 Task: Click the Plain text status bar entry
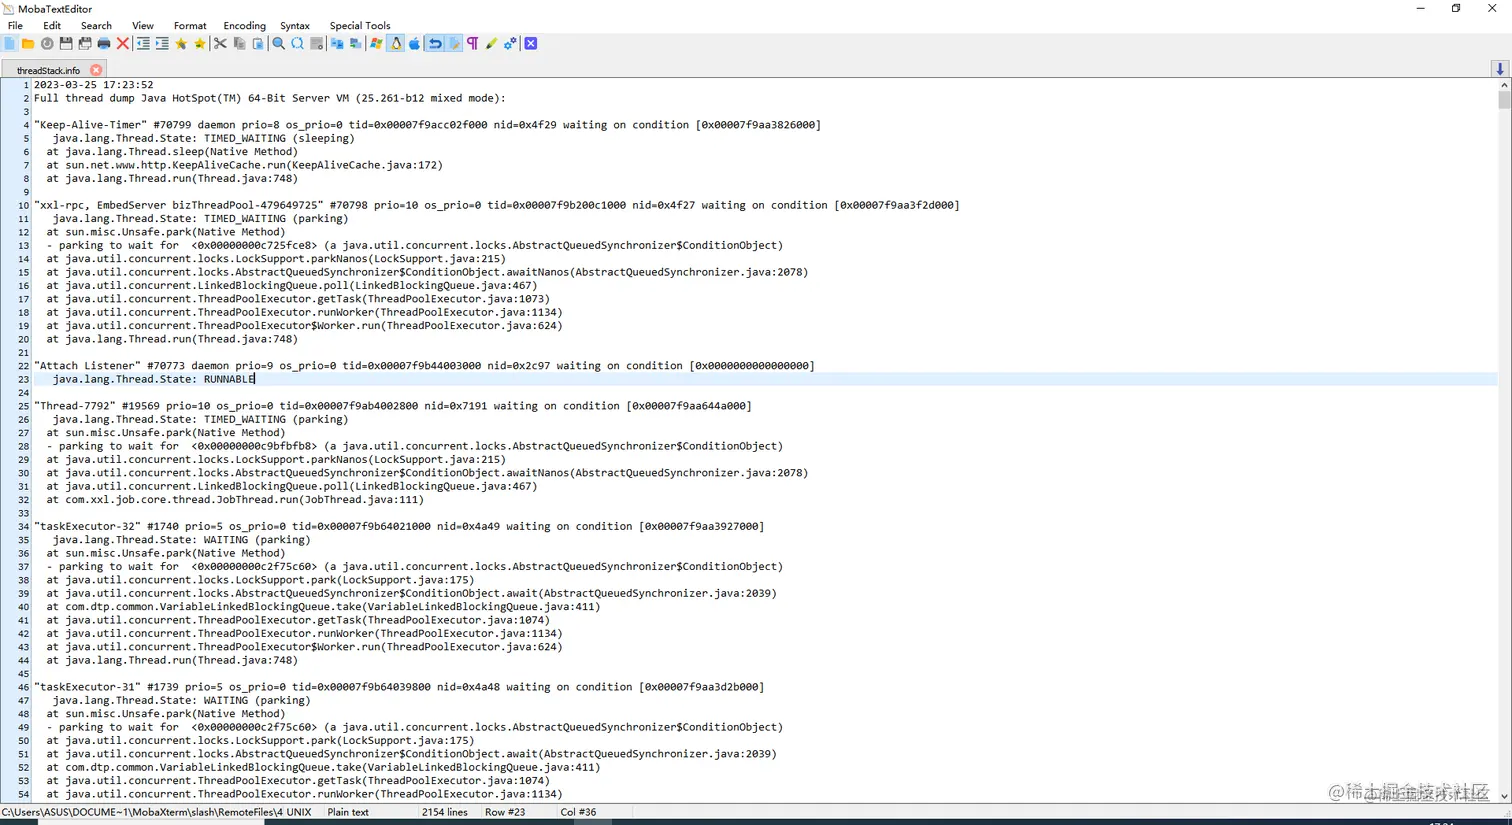tap(348, 812)
